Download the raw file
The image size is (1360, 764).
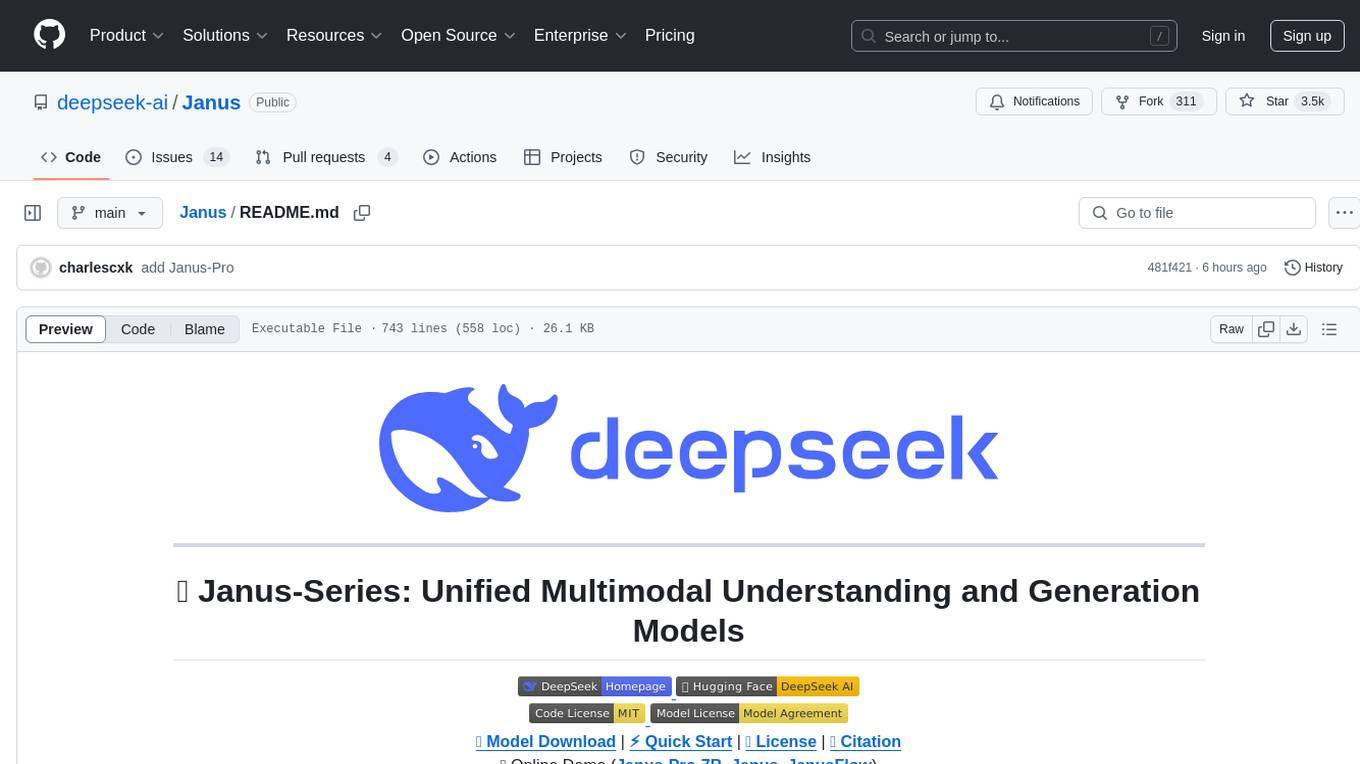(x=1293, y=329)
